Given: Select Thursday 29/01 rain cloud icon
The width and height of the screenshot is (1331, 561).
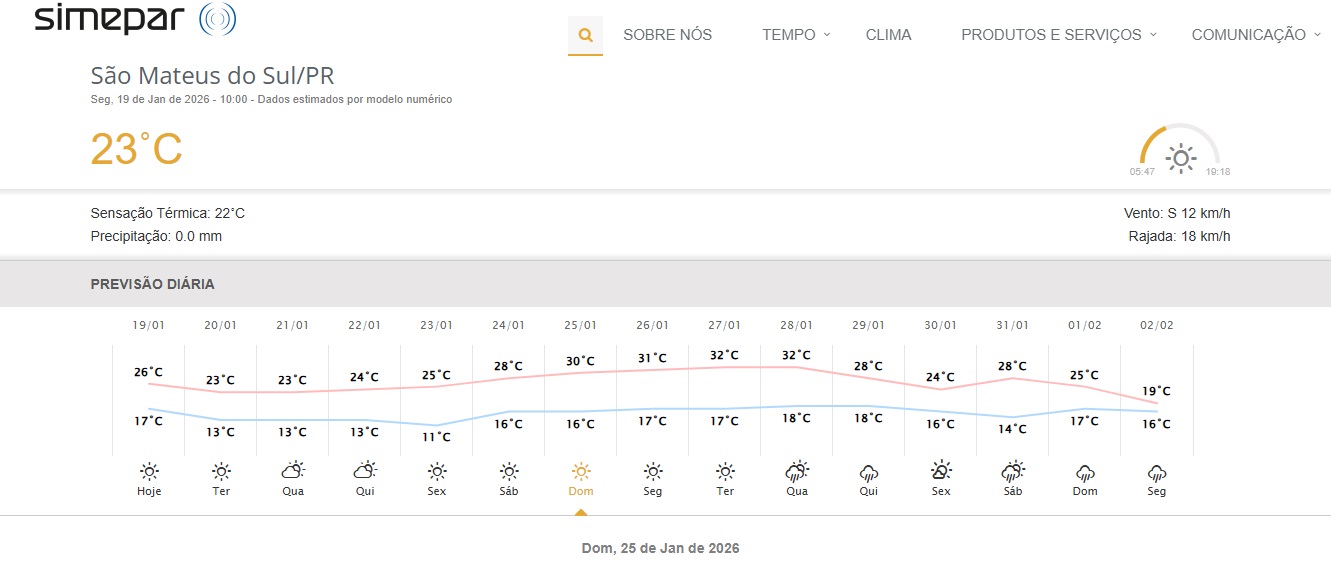Looking at the screenshot, I should [x=869, y=471].
